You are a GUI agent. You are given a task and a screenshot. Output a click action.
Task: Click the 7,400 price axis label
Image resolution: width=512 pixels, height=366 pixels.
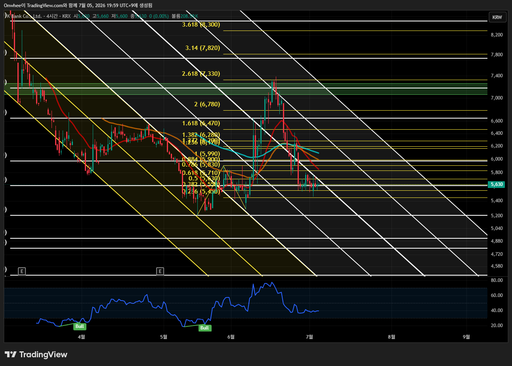pos(497,76)
